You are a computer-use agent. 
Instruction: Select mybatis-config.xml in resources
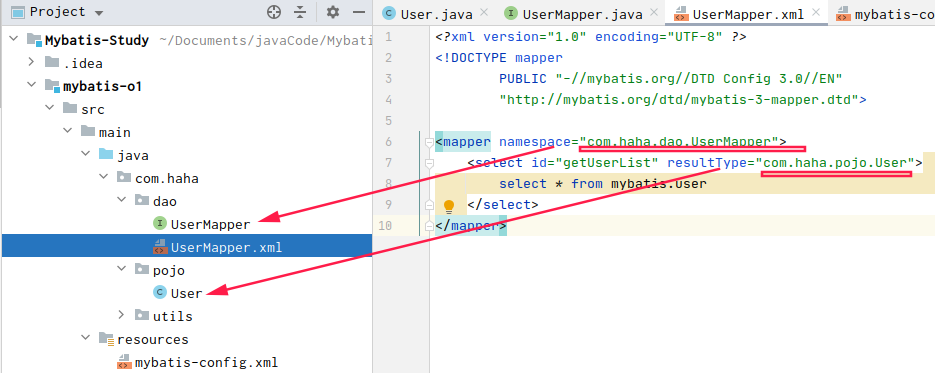coord(206,362)
